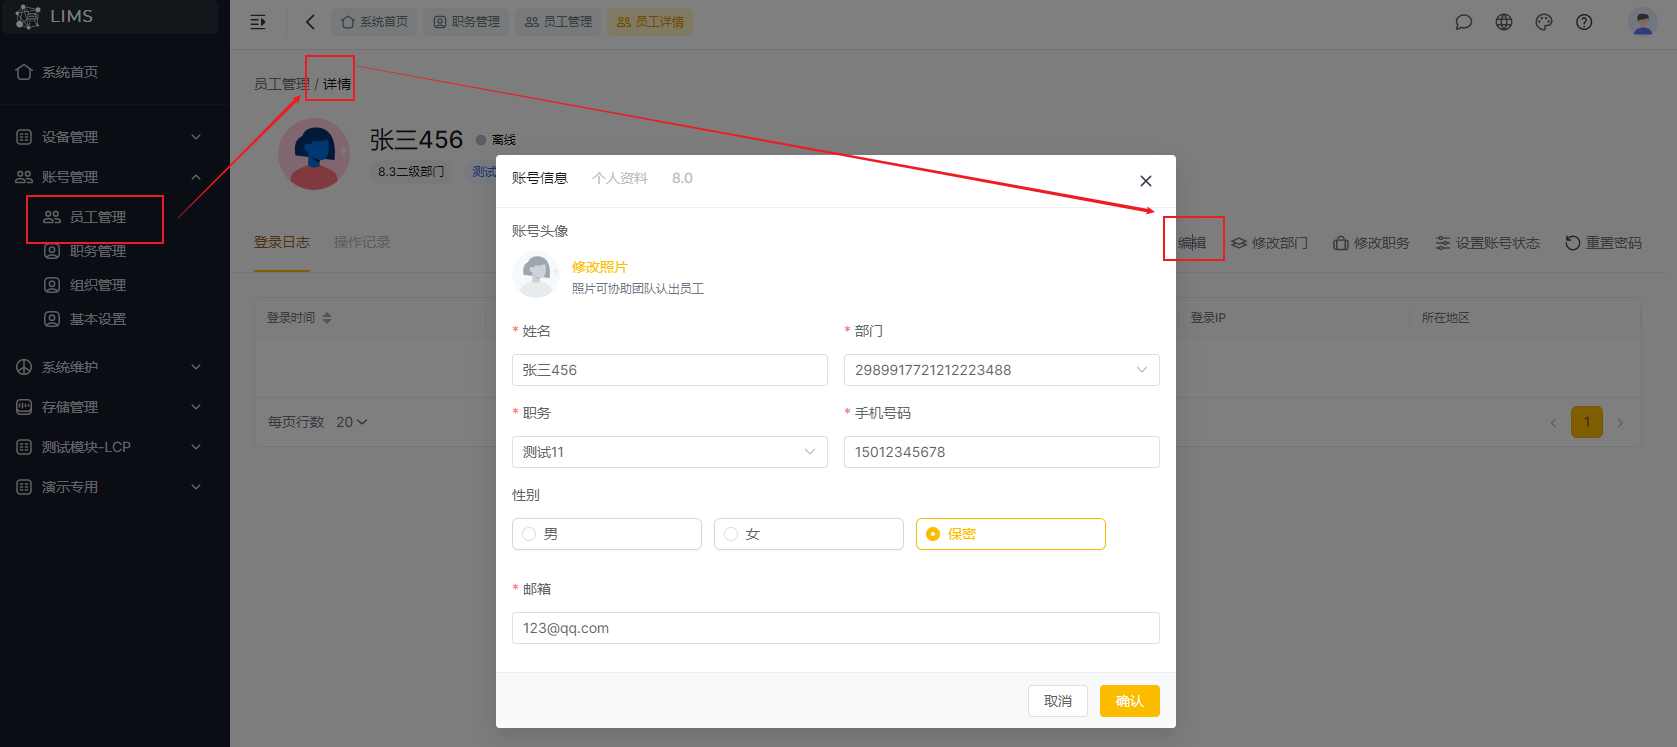Click the 重置密码 button
This screenshot has width=1677, height=747.
[1604, 243]
